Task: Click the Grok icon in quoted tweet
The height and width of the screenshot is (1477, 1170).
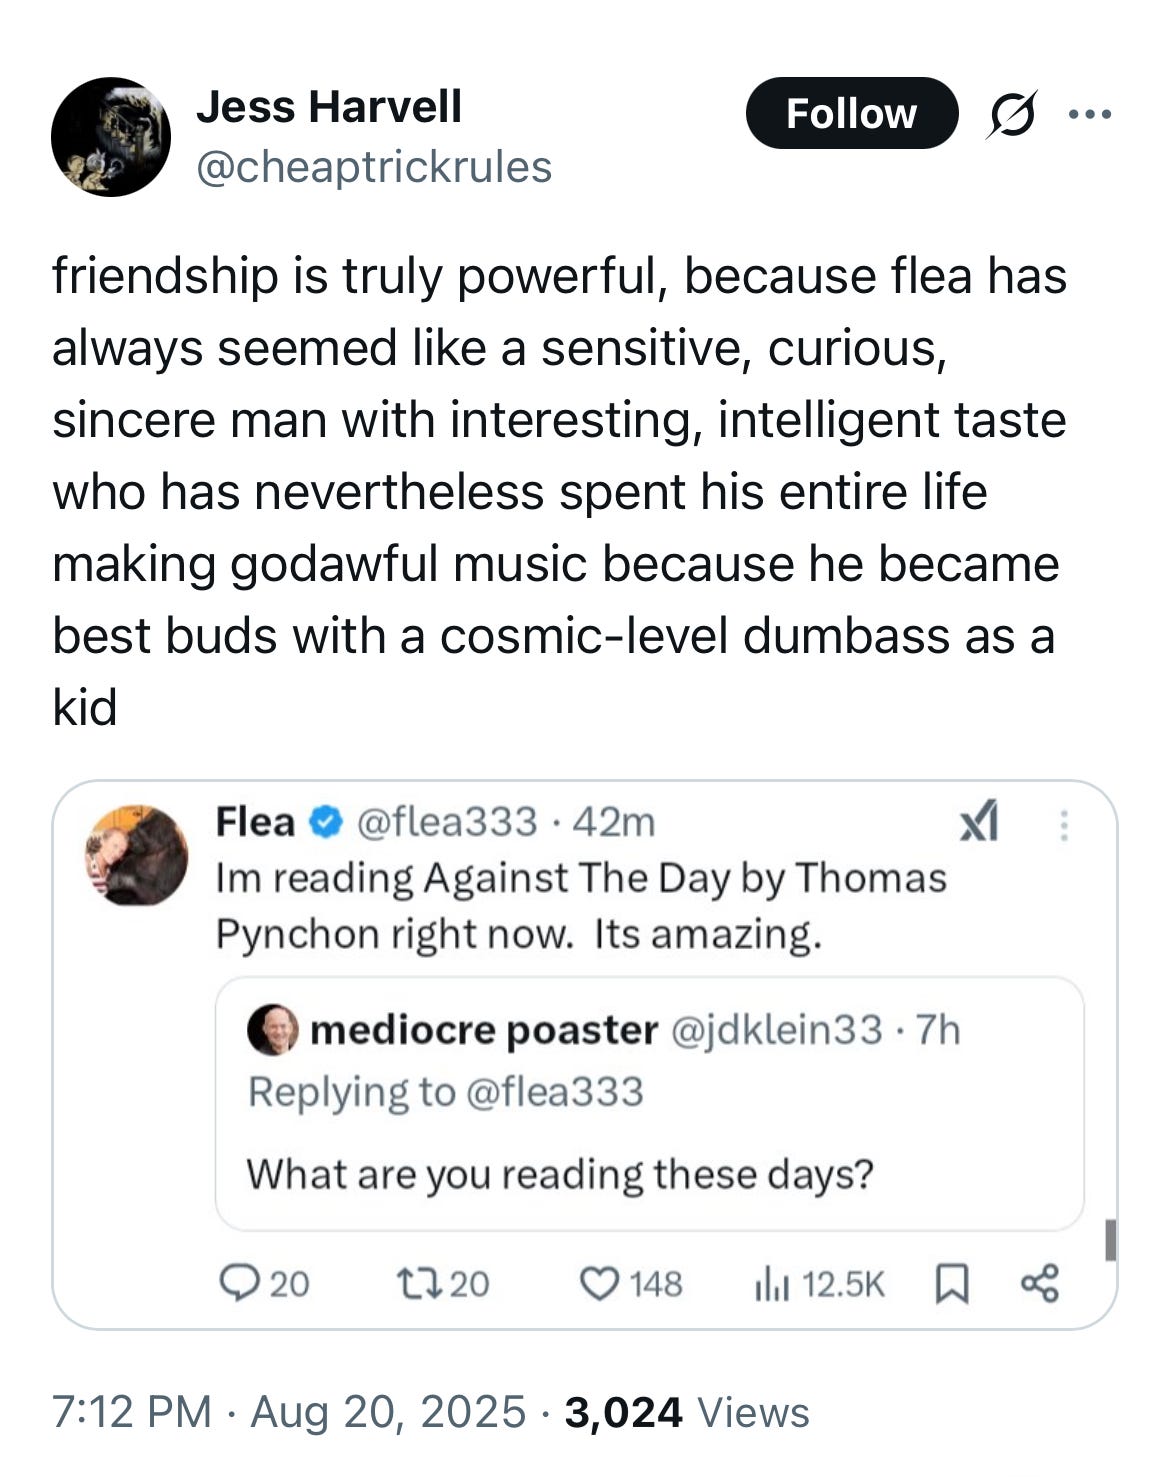Action: [x=978, y=824]
